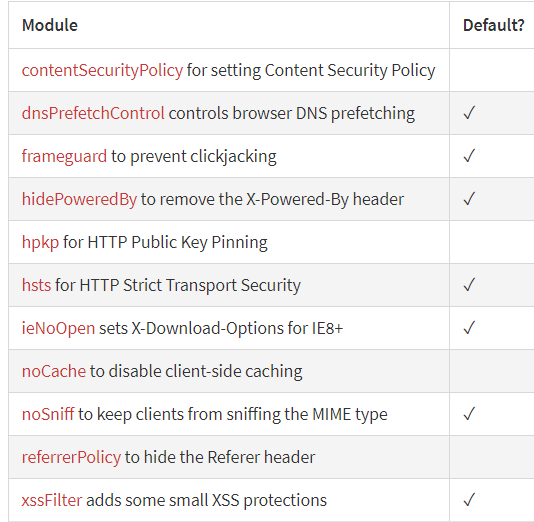Follow the frameguard link

point(64,157)
